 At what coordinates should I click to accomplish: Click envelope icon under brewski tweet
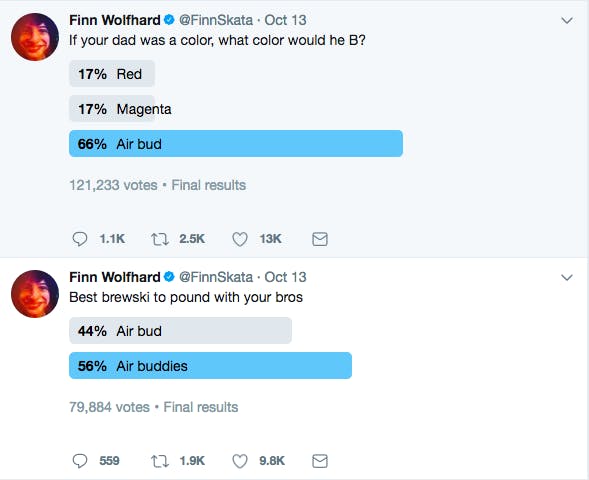(320, 461)
